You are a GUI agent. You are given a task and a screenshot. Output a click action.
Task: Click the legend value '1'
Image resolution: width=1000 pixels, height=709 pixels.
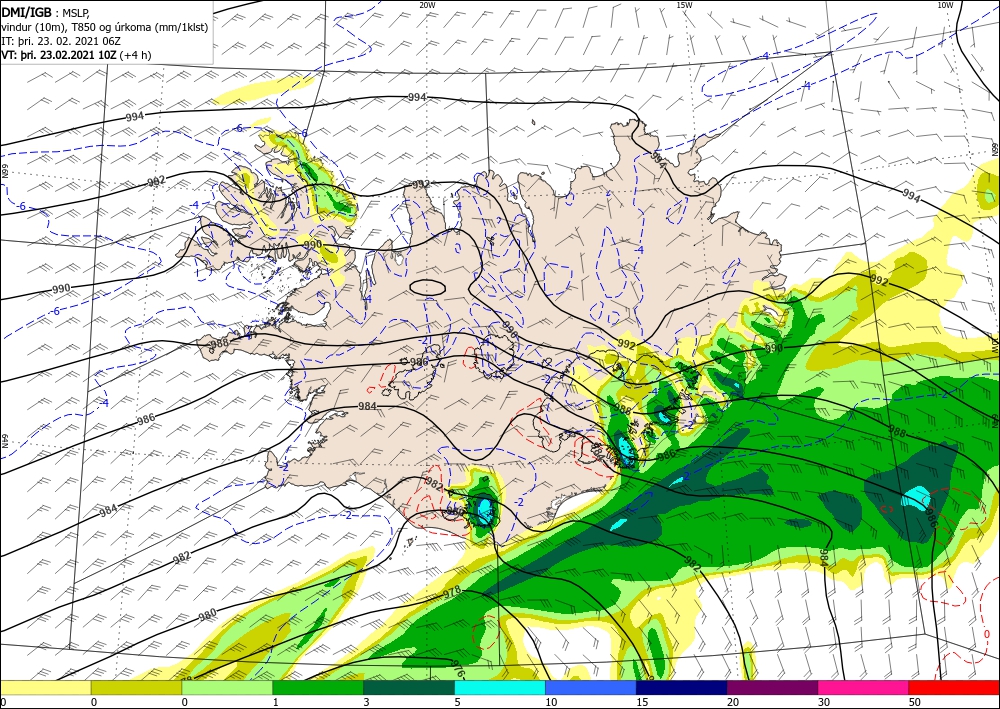[x=276, y=702]
